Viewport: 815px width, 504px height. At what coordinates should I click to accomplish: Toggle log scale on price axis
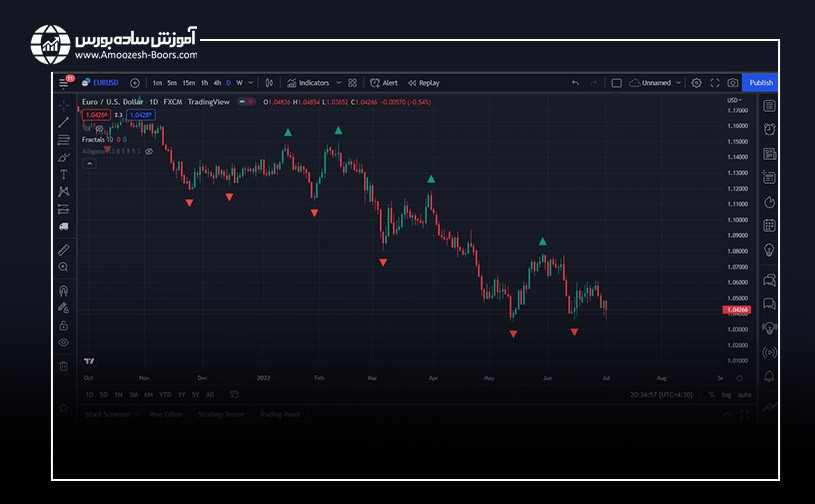725,395
